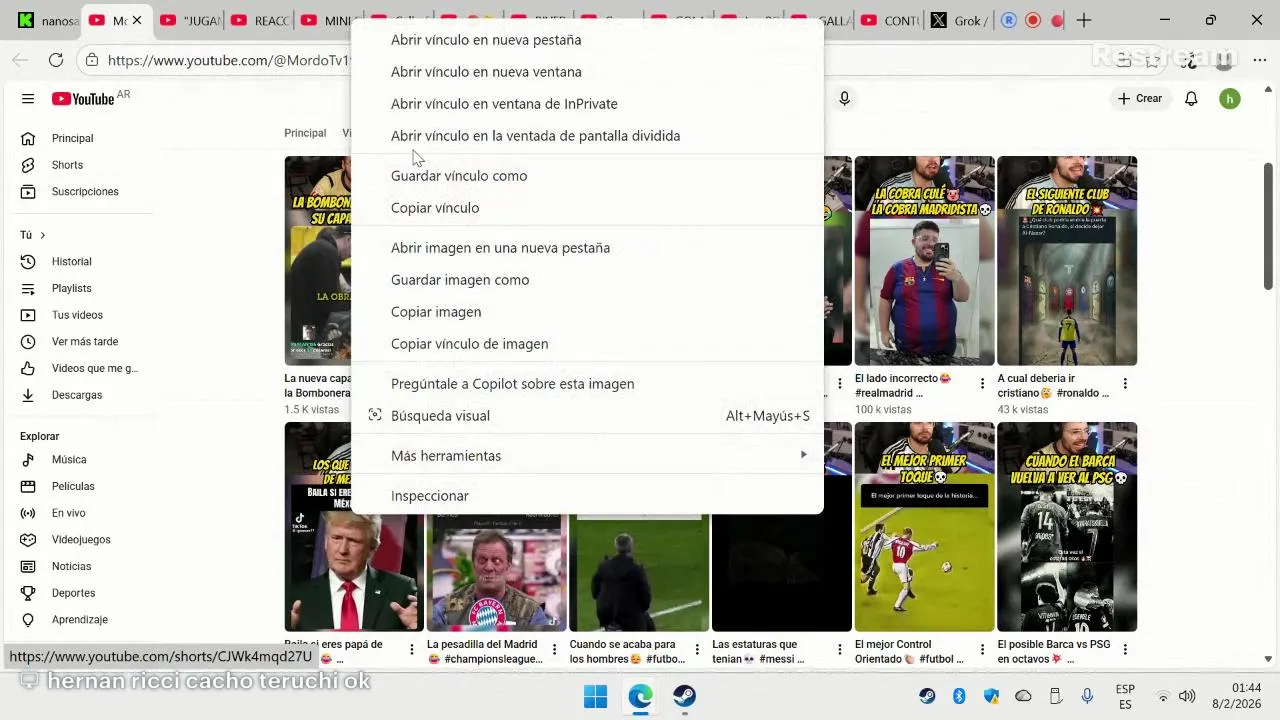Switch to the channel's Principal tab
Image resolution: width=1280 pixels, height=720 pixels.
point(305,133)
